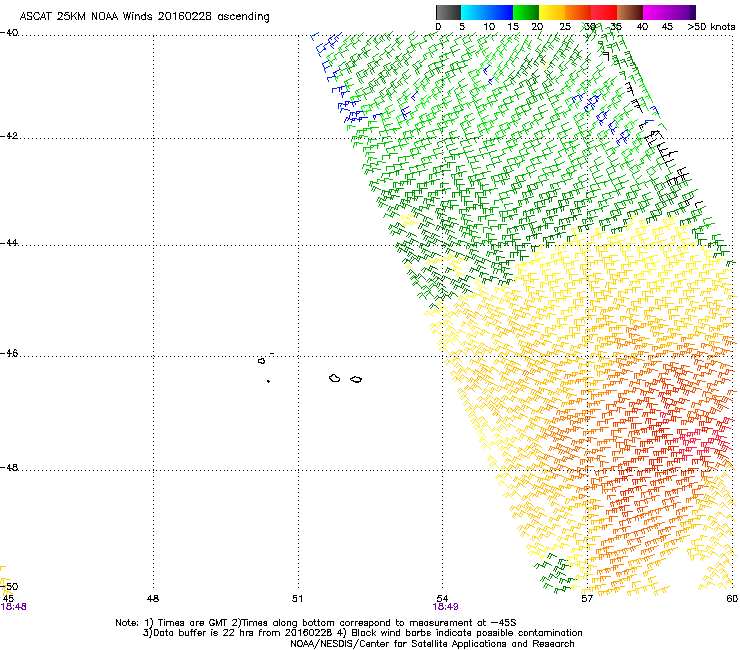Click the orange 25-30 knots legend color

pos(578,12)
